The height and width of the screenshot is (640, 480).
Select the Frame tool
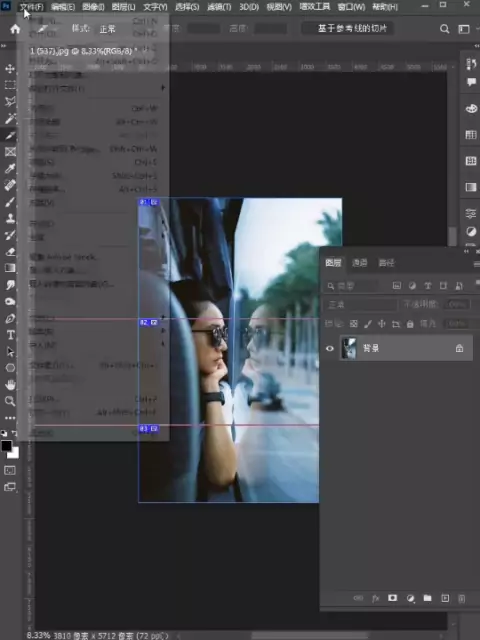pyautogui.click(x=10, y=152)
